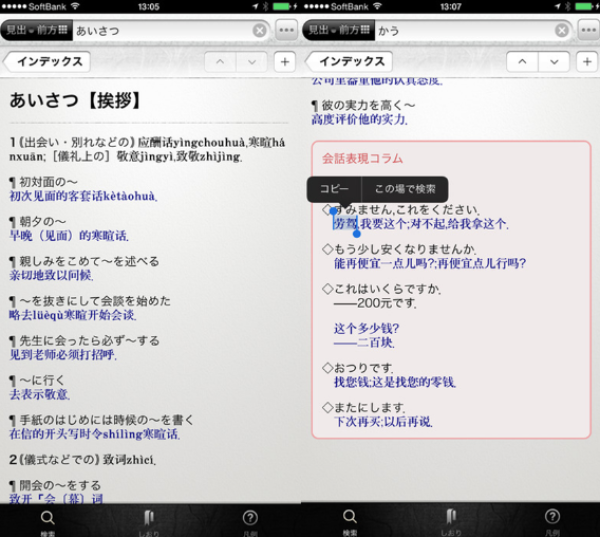
Task: Open the more options button beside かう search
Action: point(589,30)
